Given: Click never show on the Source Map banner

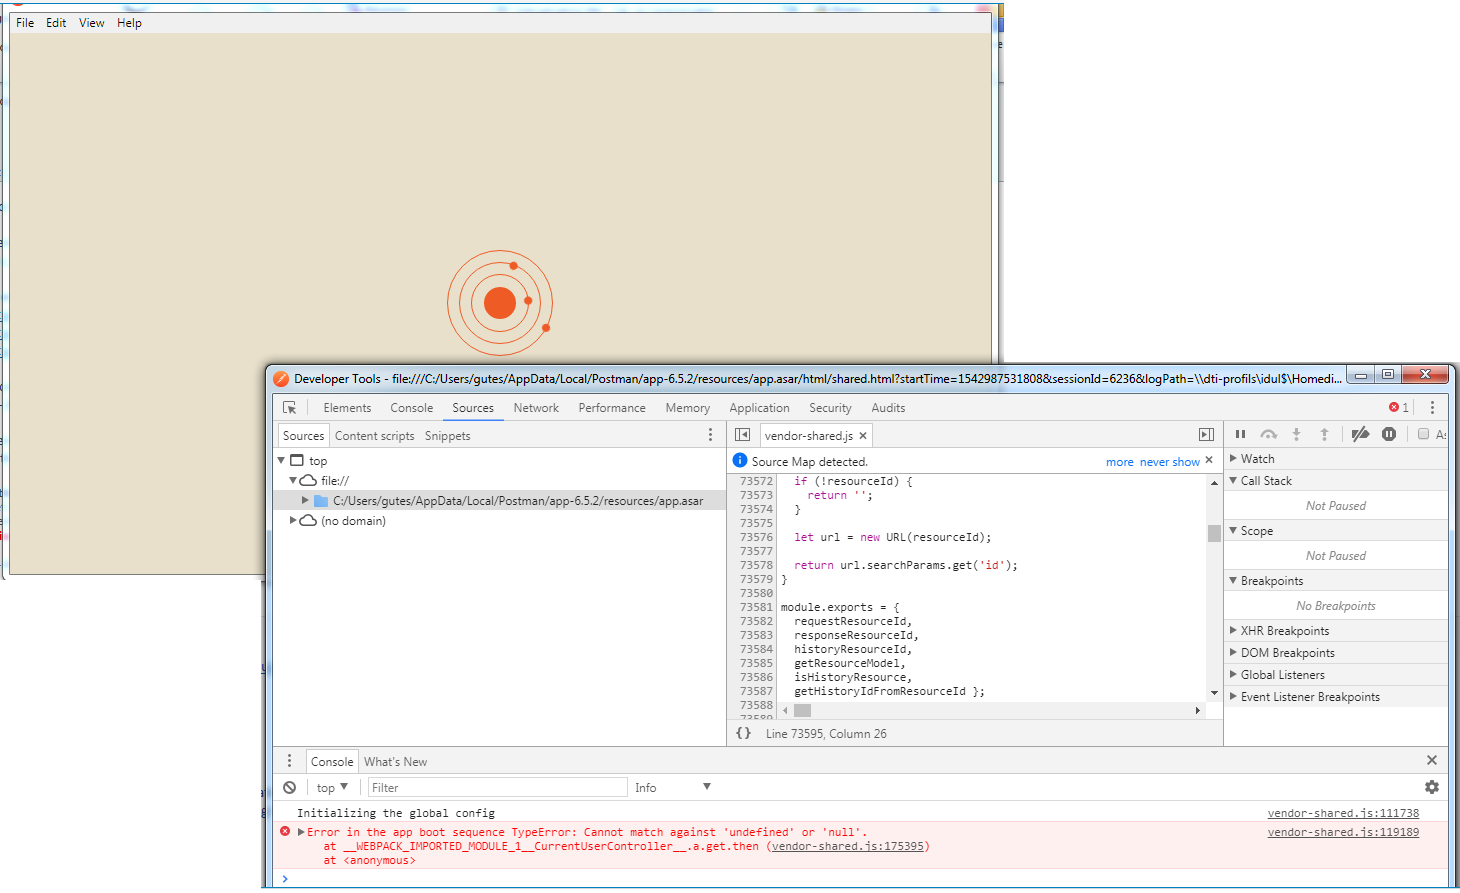Looking at the screenshot, I should coord(1169,461).
